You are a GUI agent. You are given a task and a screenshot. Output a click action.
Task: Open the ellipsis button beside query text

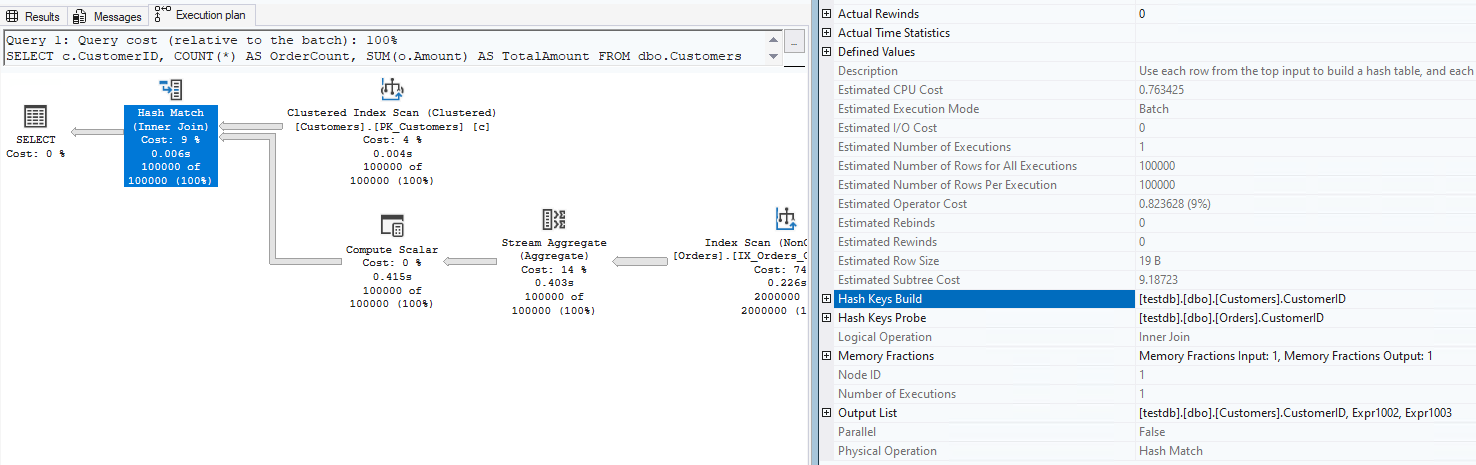[794, 45]
